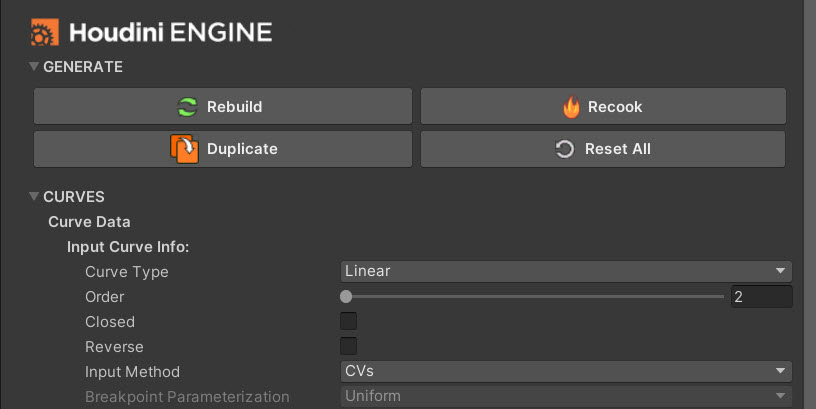This screenshot has height=409, width=816.
Task: Open the Input Method dropdown showing CVs
Action: click(x=566, y=371)
